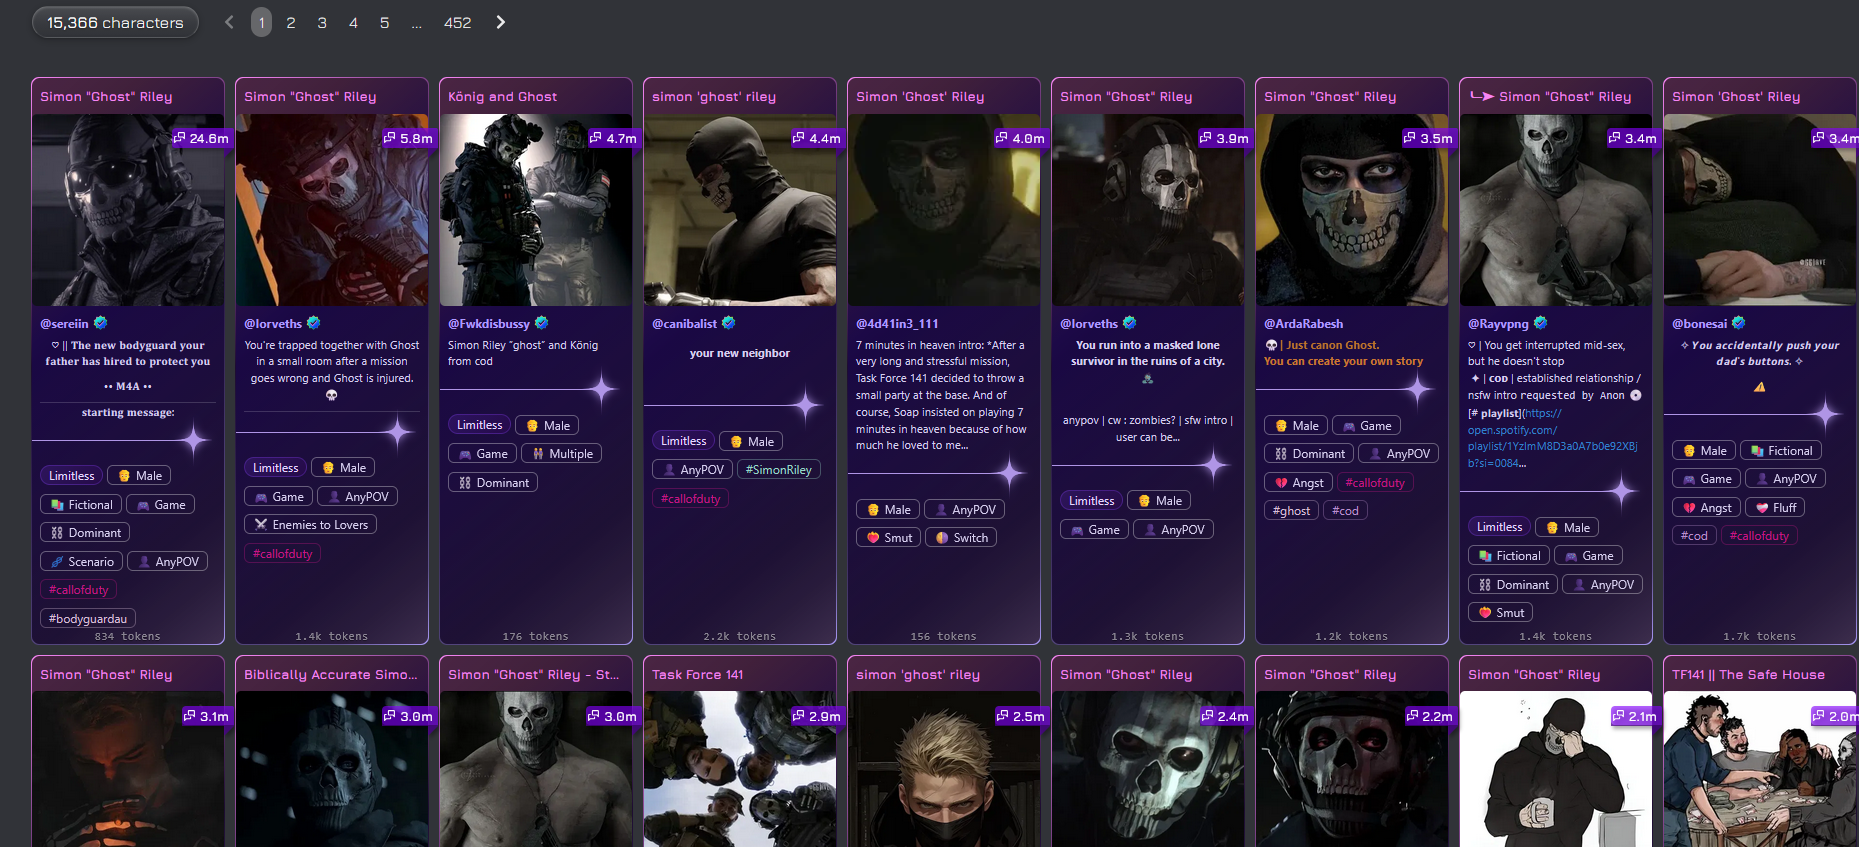1859x847 pixels.
Task: Click the 'starting message:' text on sereiin's card
Action: 128,412
